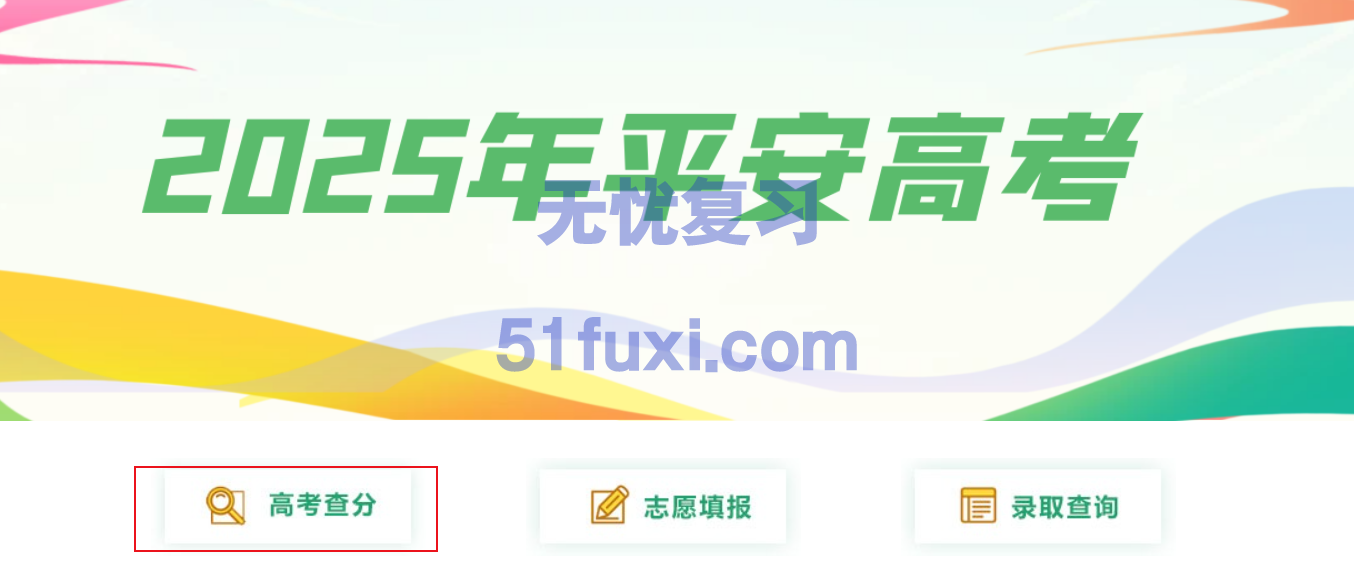Screen dimensions: 1354x569
Task: Click the 无忧复习 watermark text
Action: pos(679,214)
